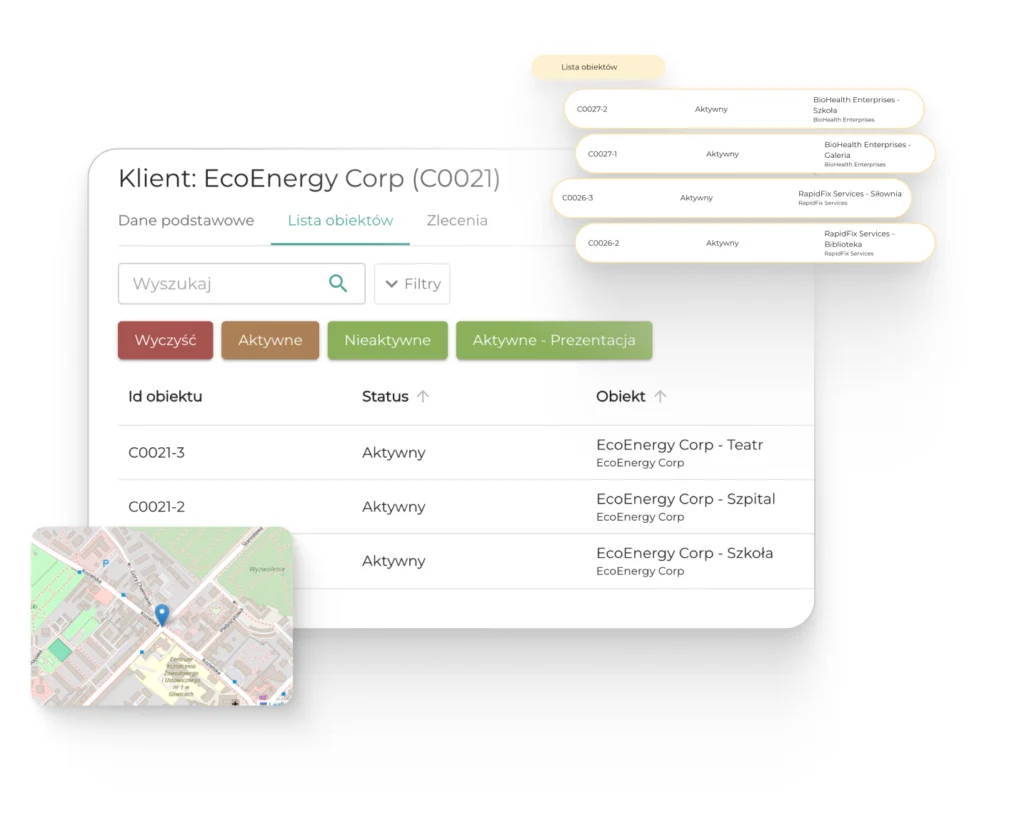The width and height of the screenshot is (1024, 830).
Task: Select the C0026-3 RapidFix Siłownia card
Action: [x=731, y=198]
